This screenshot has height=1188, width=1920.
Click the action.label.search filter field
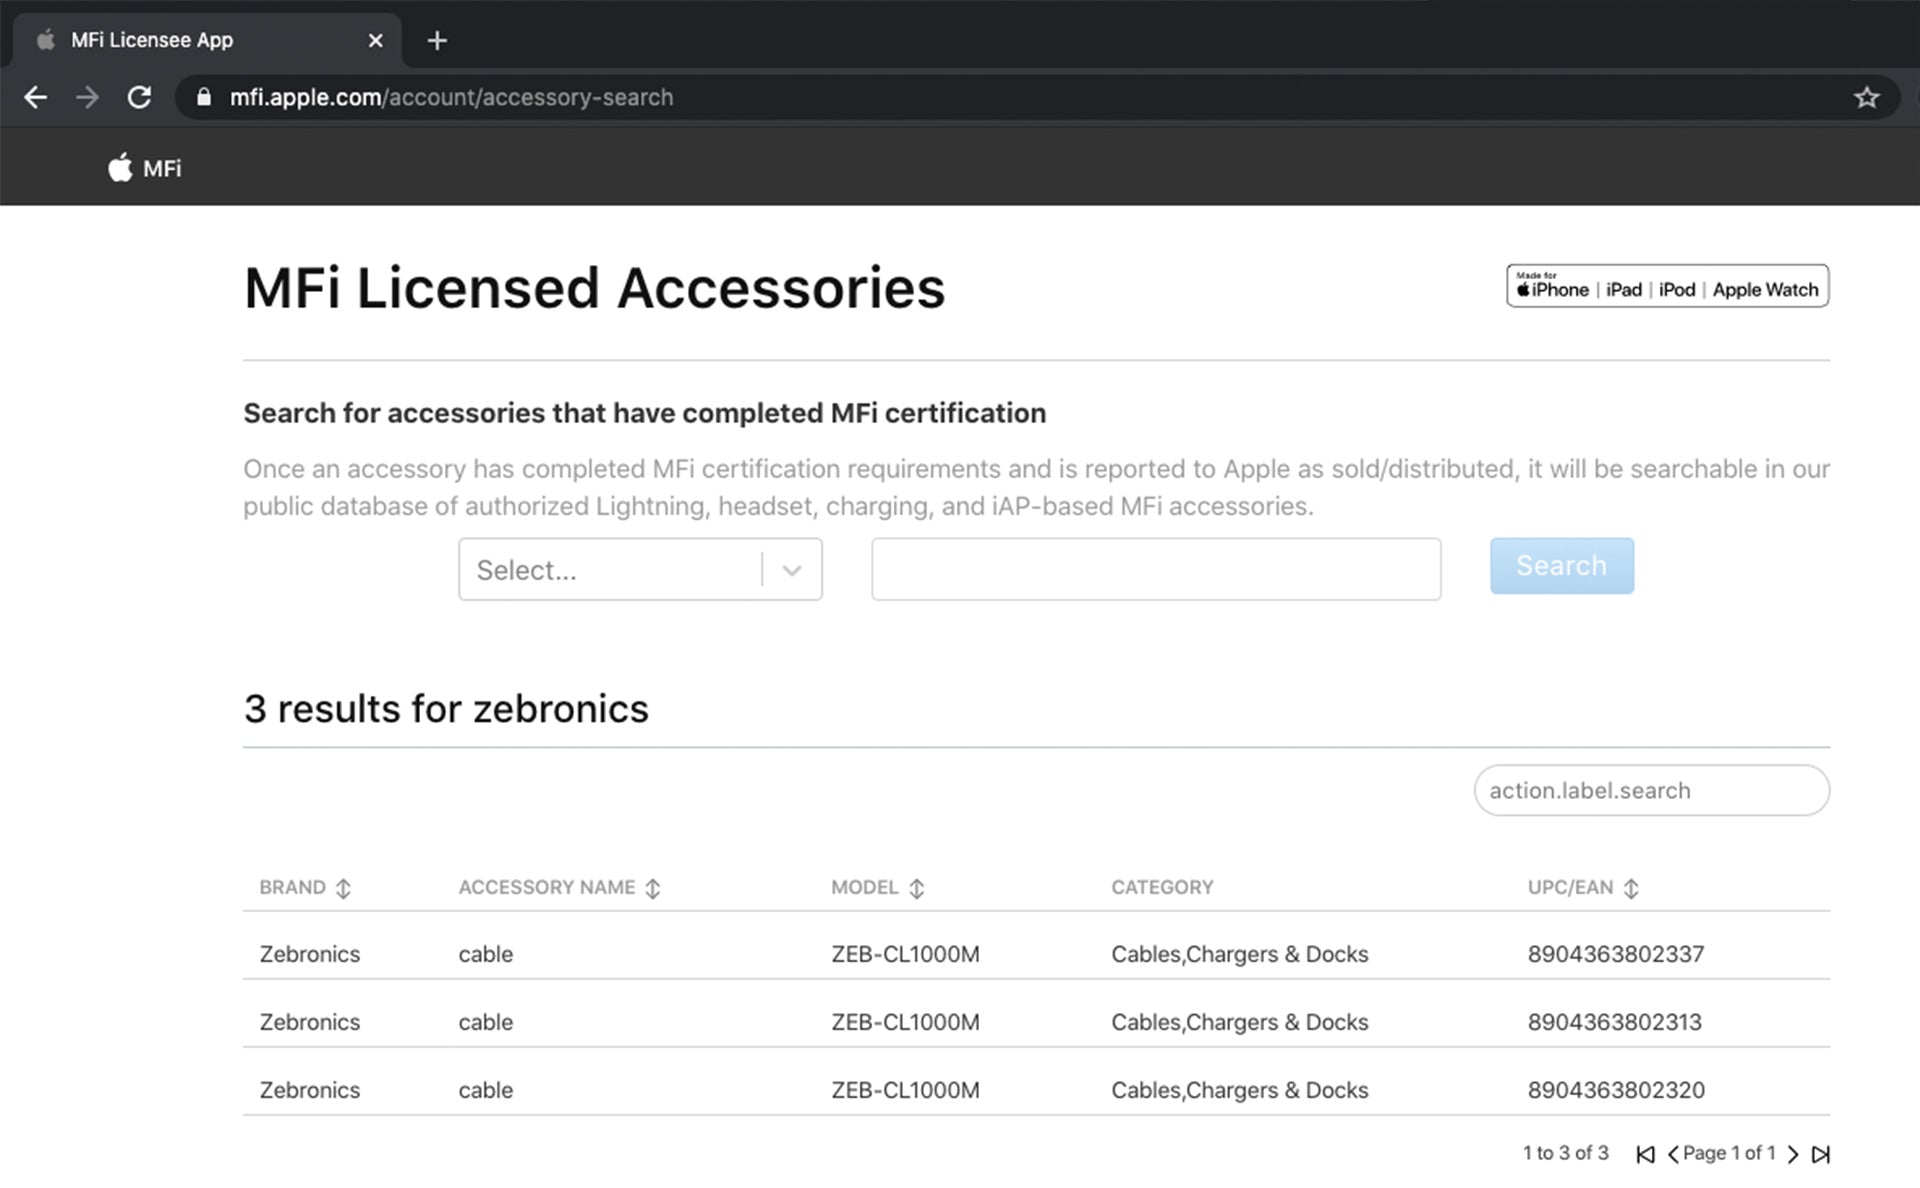[x=1652, y=790]
